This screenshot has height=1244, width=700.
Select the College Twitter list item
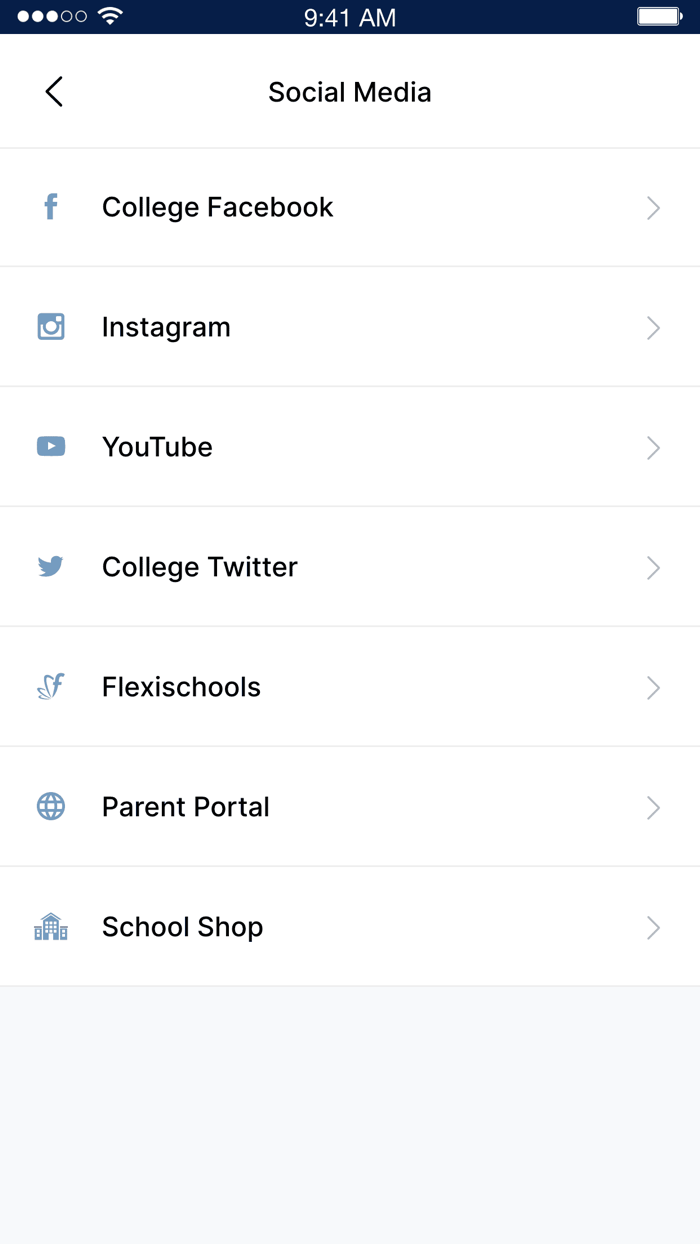point(350,567)
